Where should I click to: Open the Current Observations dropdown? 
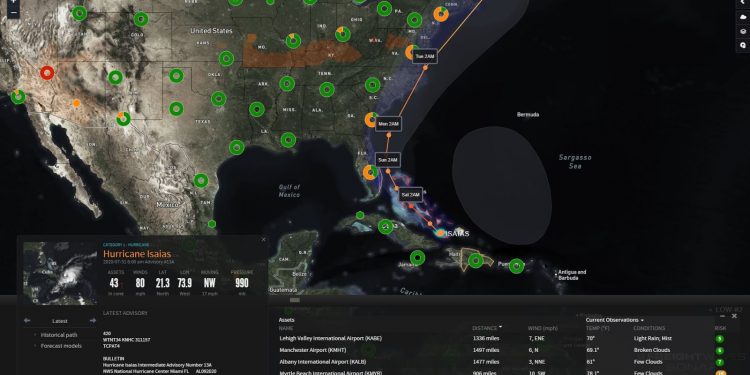[614, 320]
